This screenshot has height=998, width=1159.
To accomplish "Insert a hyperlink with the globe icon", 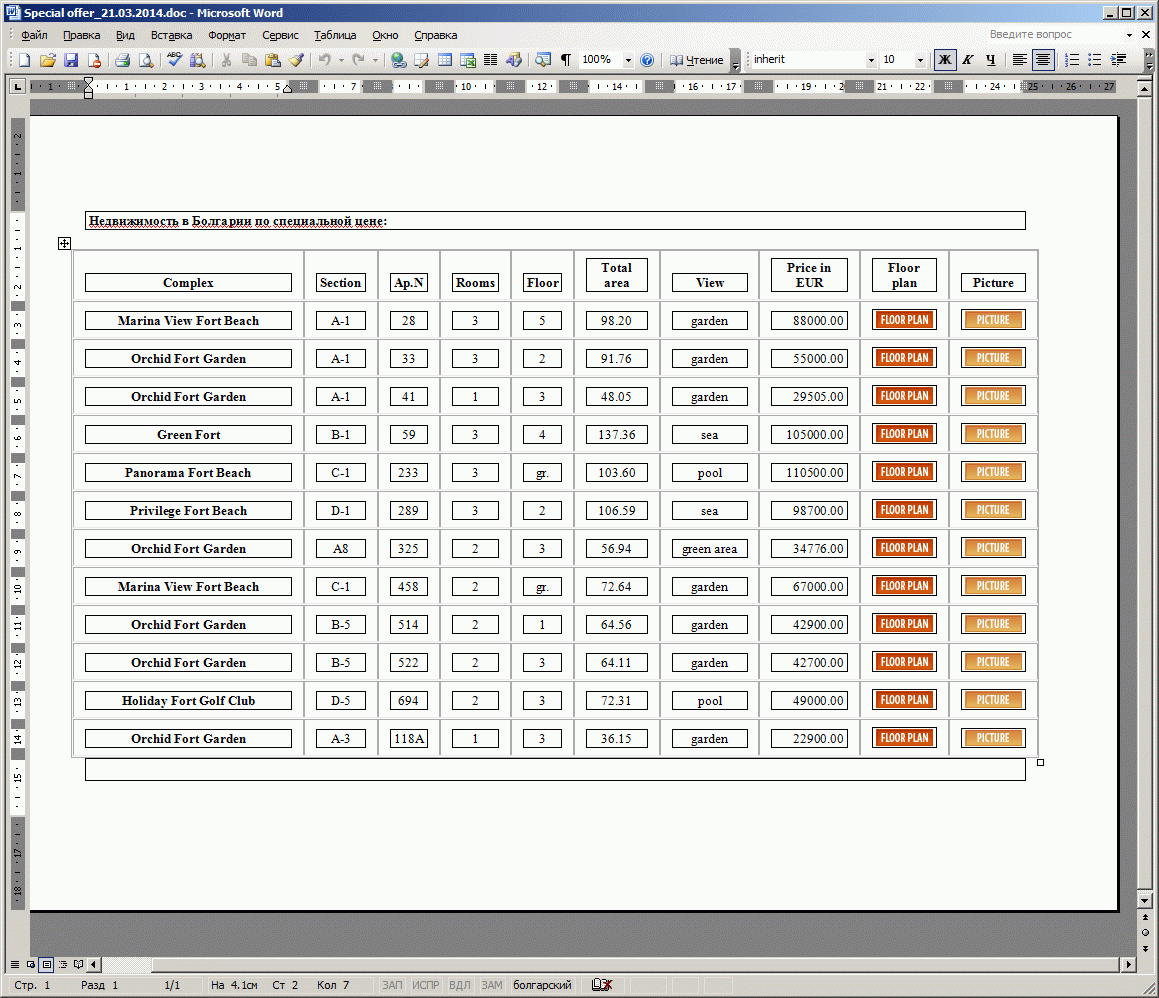I will (398, 60).
